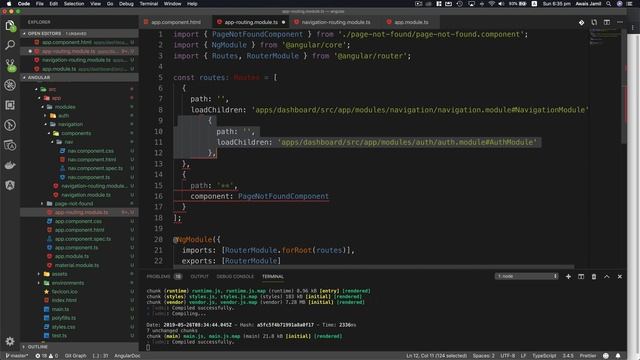Click Ln 12, Col 11 cursor position
Viewport: 640px width, 360px height.
[436, 356]
